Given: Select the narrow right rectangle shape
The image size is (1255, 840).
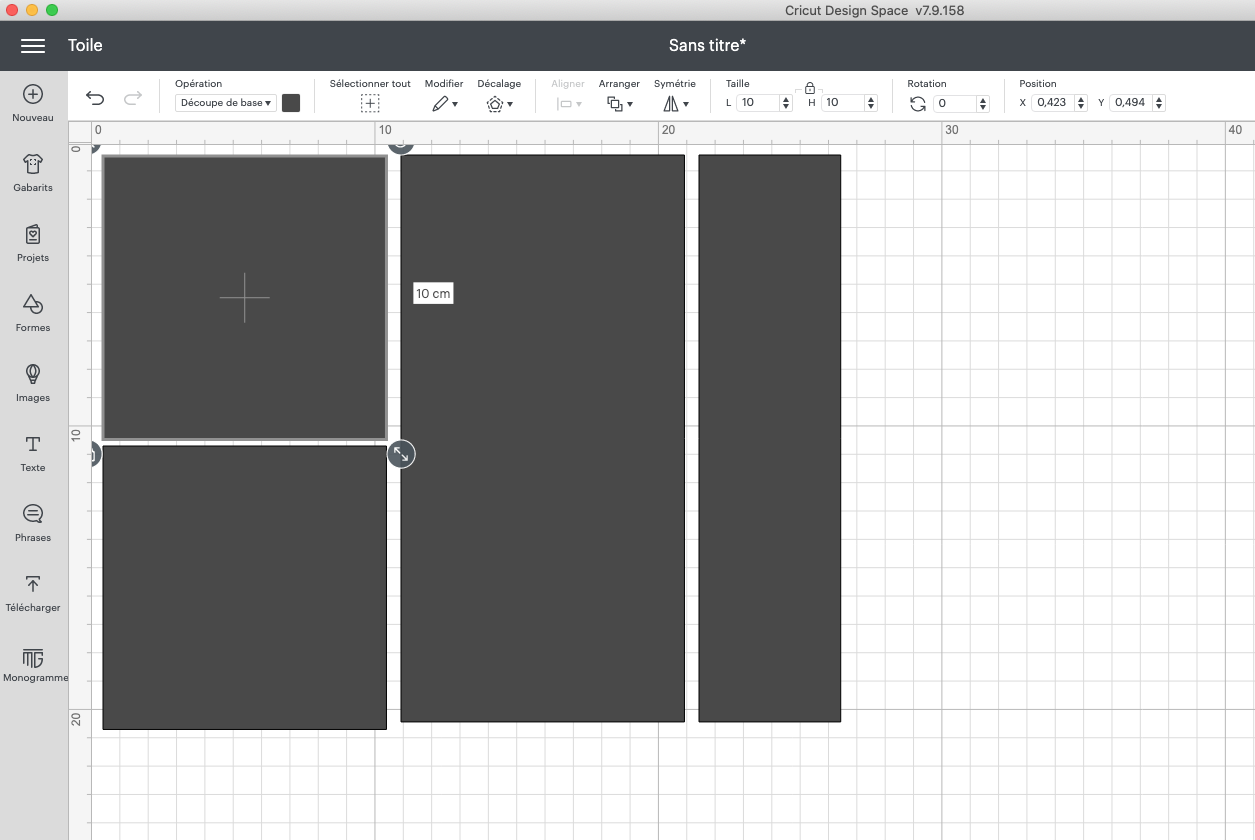Looking at the screenshot, I should 769,438.
